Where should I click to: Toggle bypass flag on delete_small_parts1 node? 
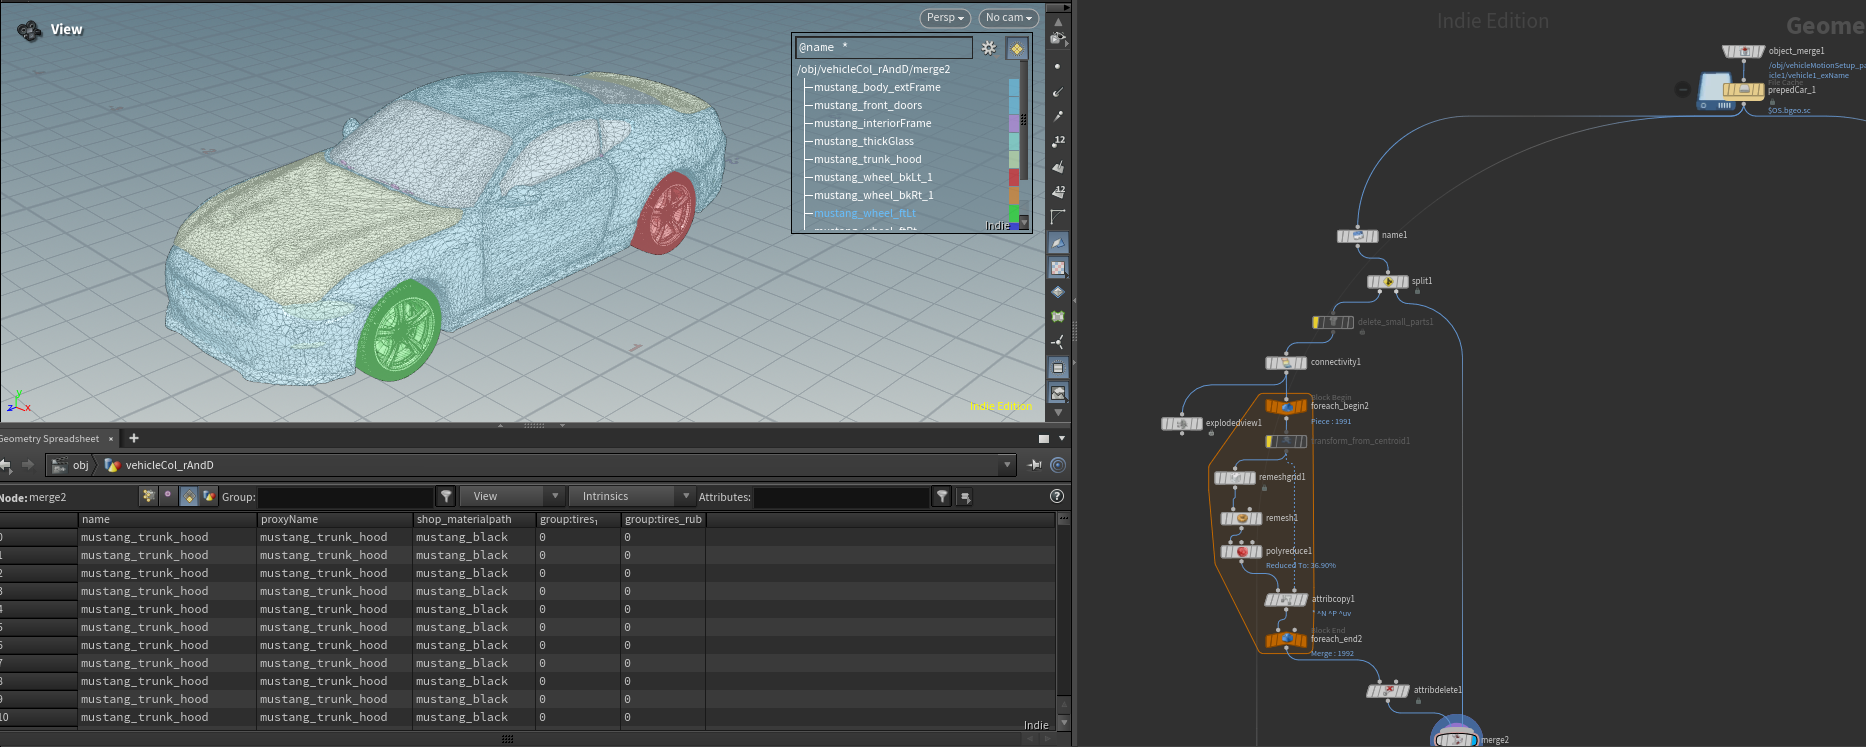1318,322
